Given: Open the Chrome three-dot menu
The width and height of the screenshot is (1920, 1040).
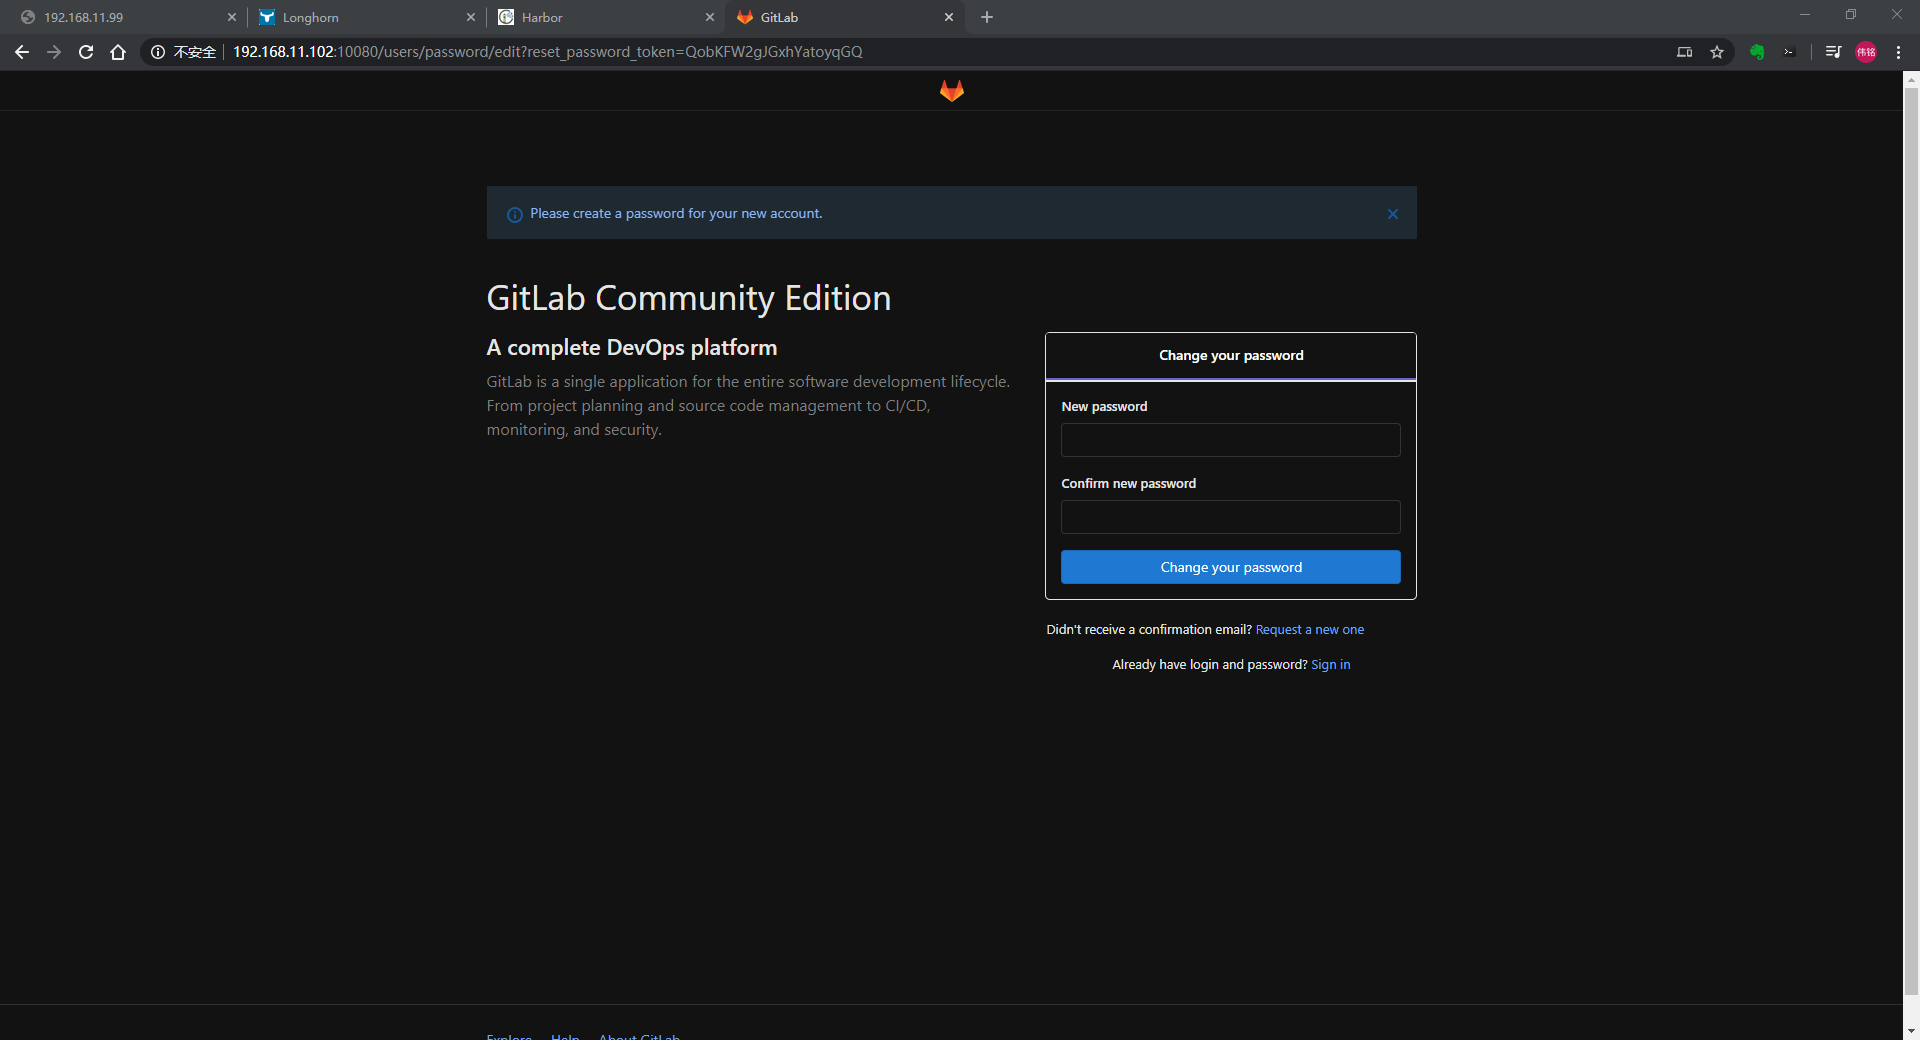Looking at the screenshot, I should [1898, 52].
